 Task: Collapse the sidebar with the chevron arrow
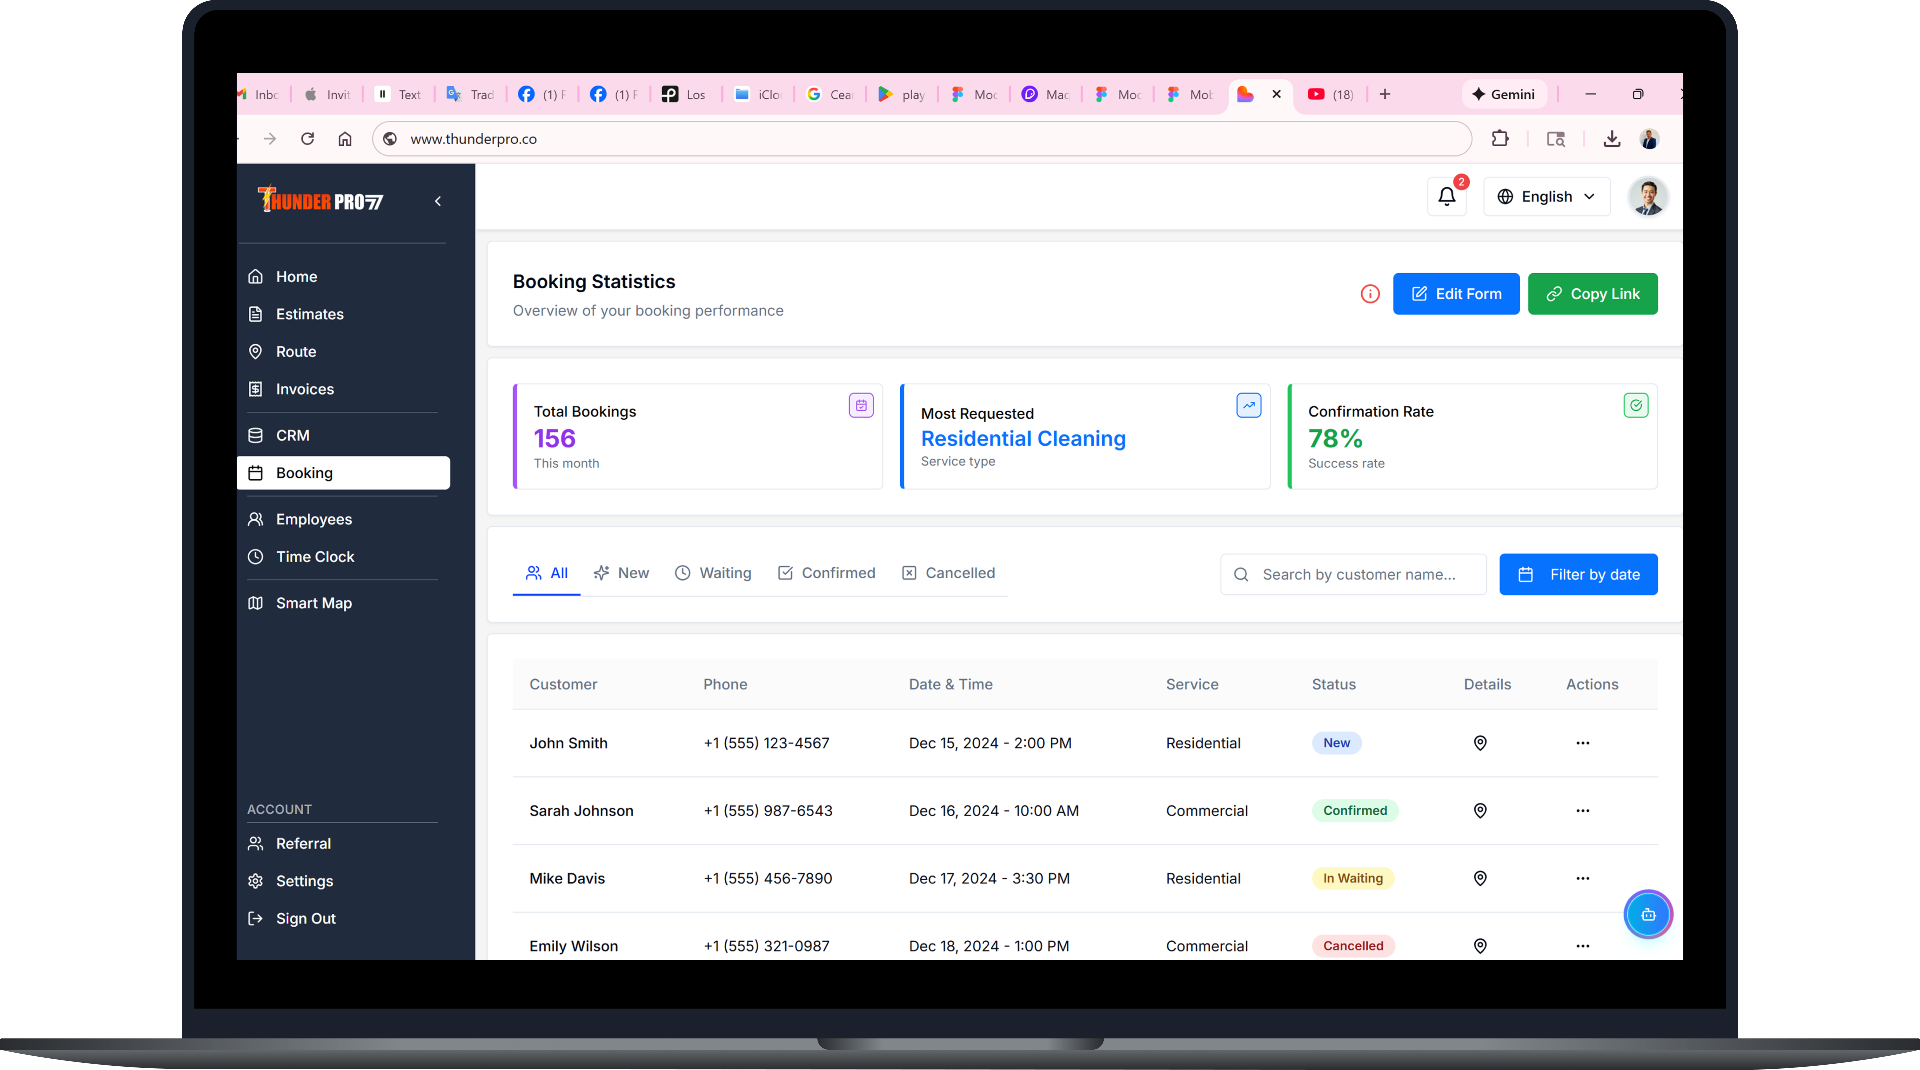point(438,201)
